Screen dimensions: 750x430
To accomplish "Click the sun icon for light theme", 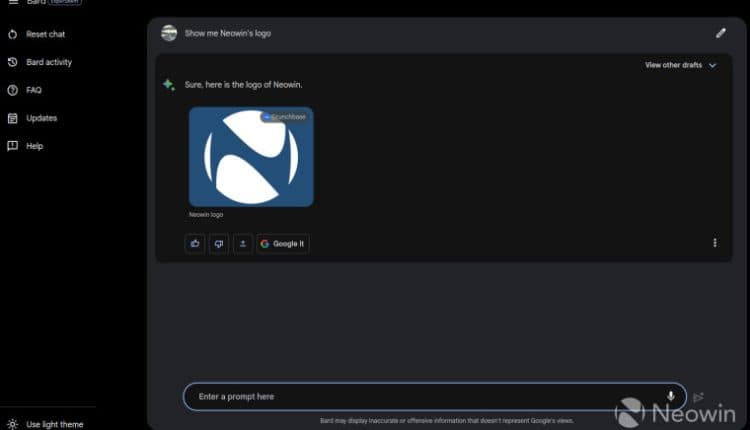I will pyautogui.click(x=13, y=424).
